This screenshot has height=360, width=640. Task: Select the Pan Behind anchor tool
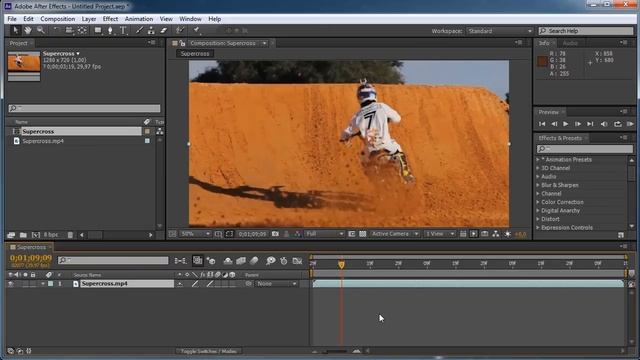click(x=82, y=30)
